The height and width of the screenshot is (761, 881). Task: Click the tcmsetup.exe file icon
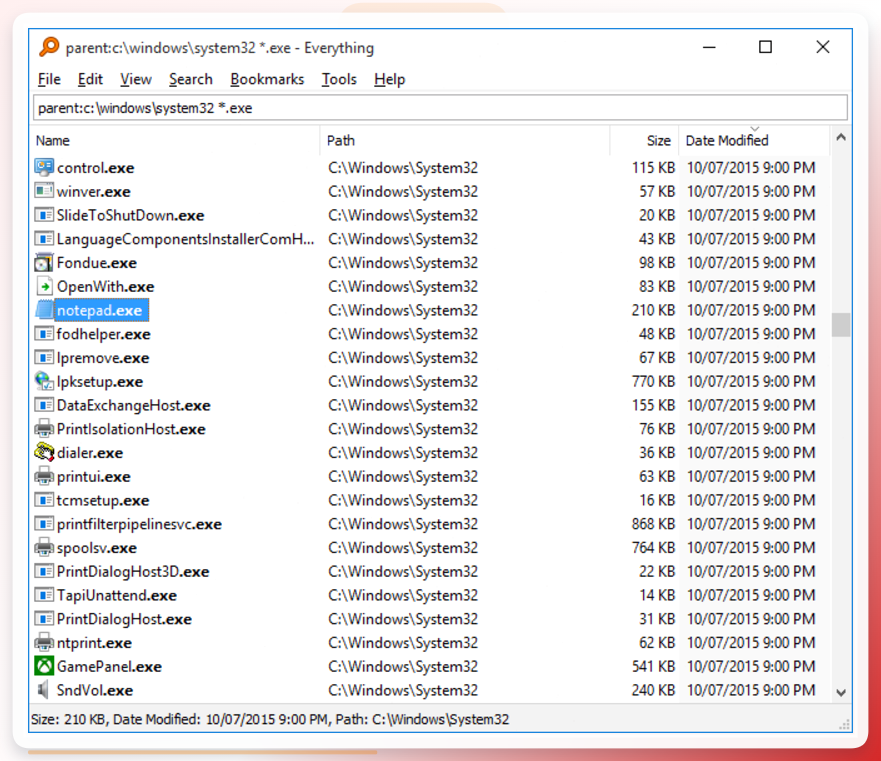(44, 500)
